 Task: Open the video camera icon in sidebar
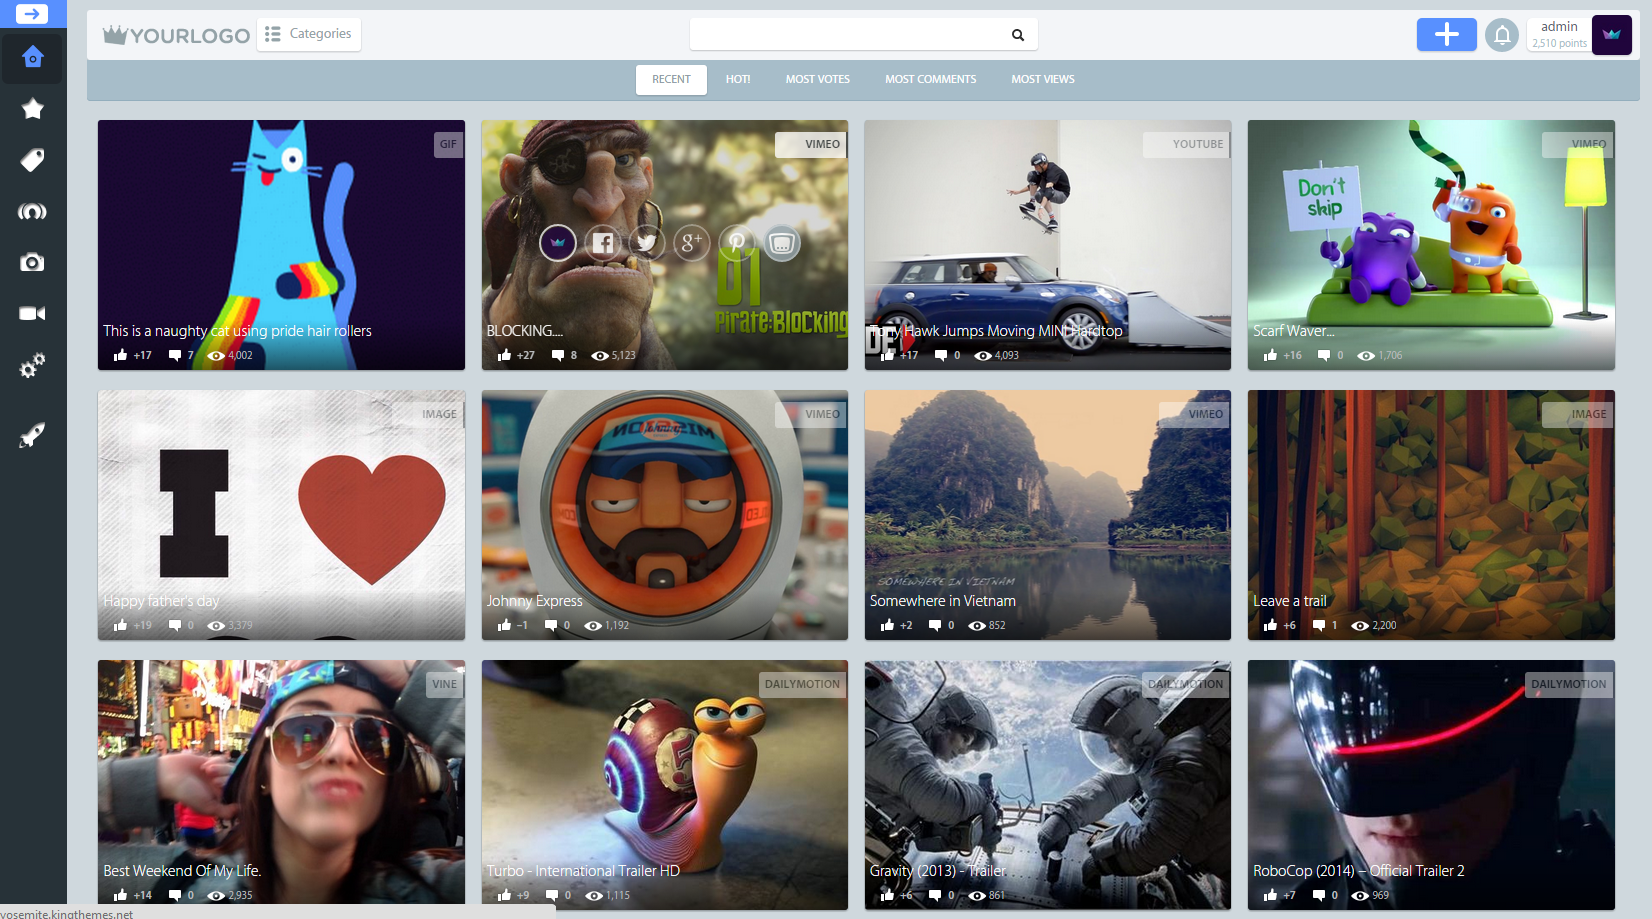pos(32,314)
